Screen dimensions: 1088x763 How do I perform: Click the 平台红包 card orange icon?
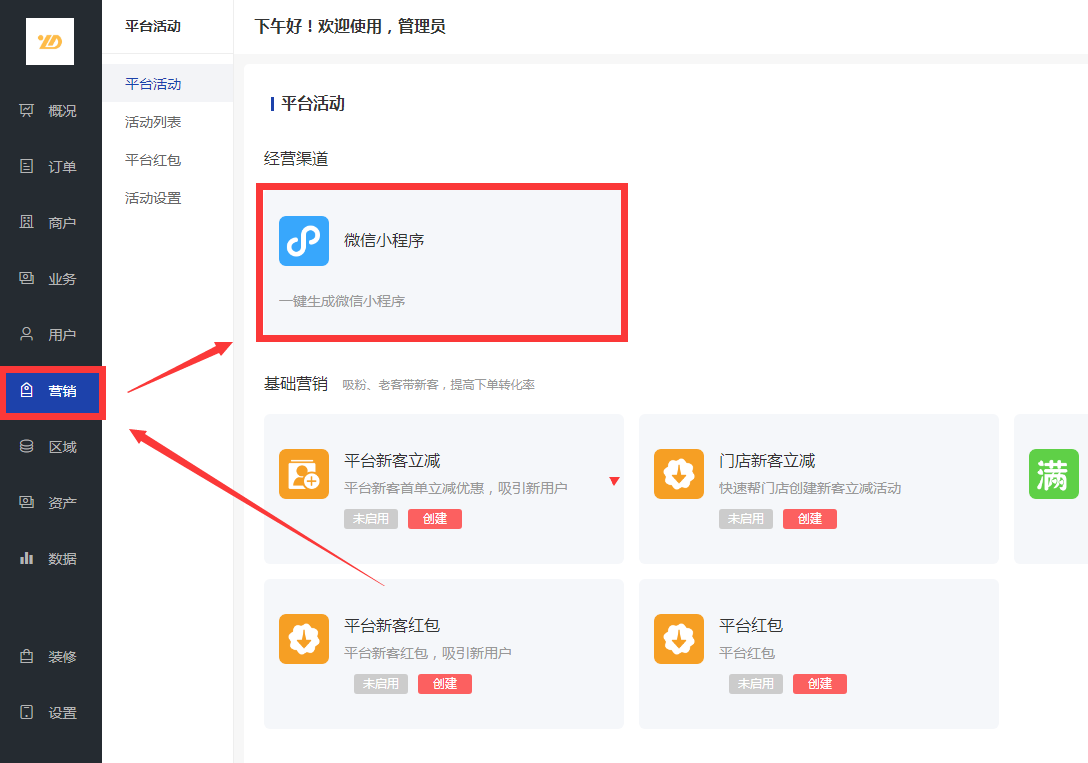click(x=679, y=639)
